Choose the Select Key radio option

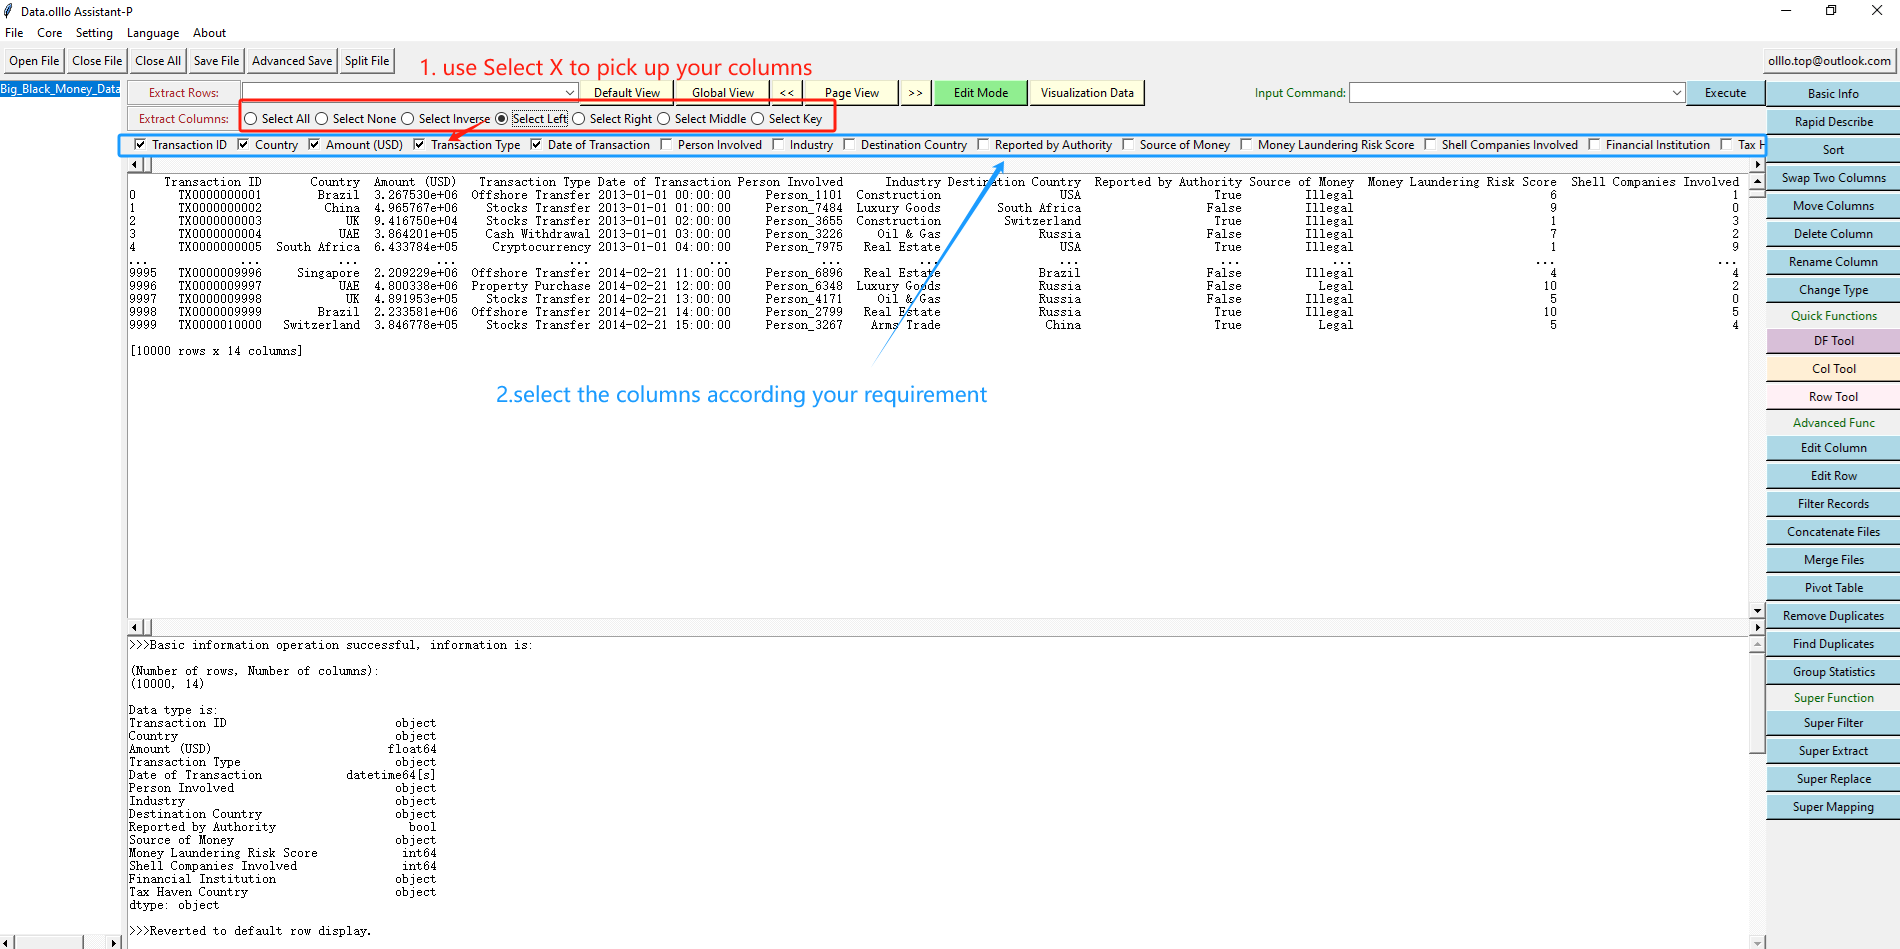pyautogui.click(x=758, y=119)
